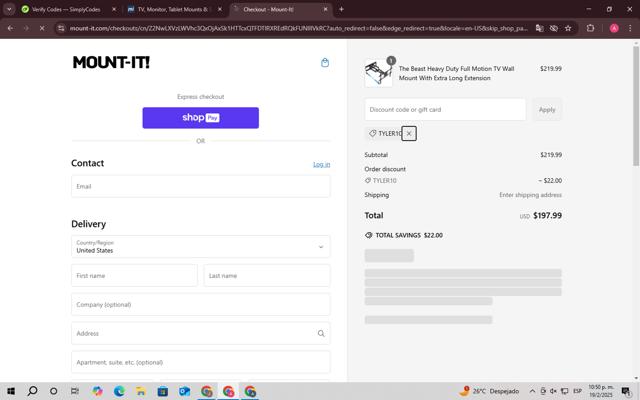Open the Country/Region dropdown
The width and height of the screenshot is (640, 400).
[200, 247]
